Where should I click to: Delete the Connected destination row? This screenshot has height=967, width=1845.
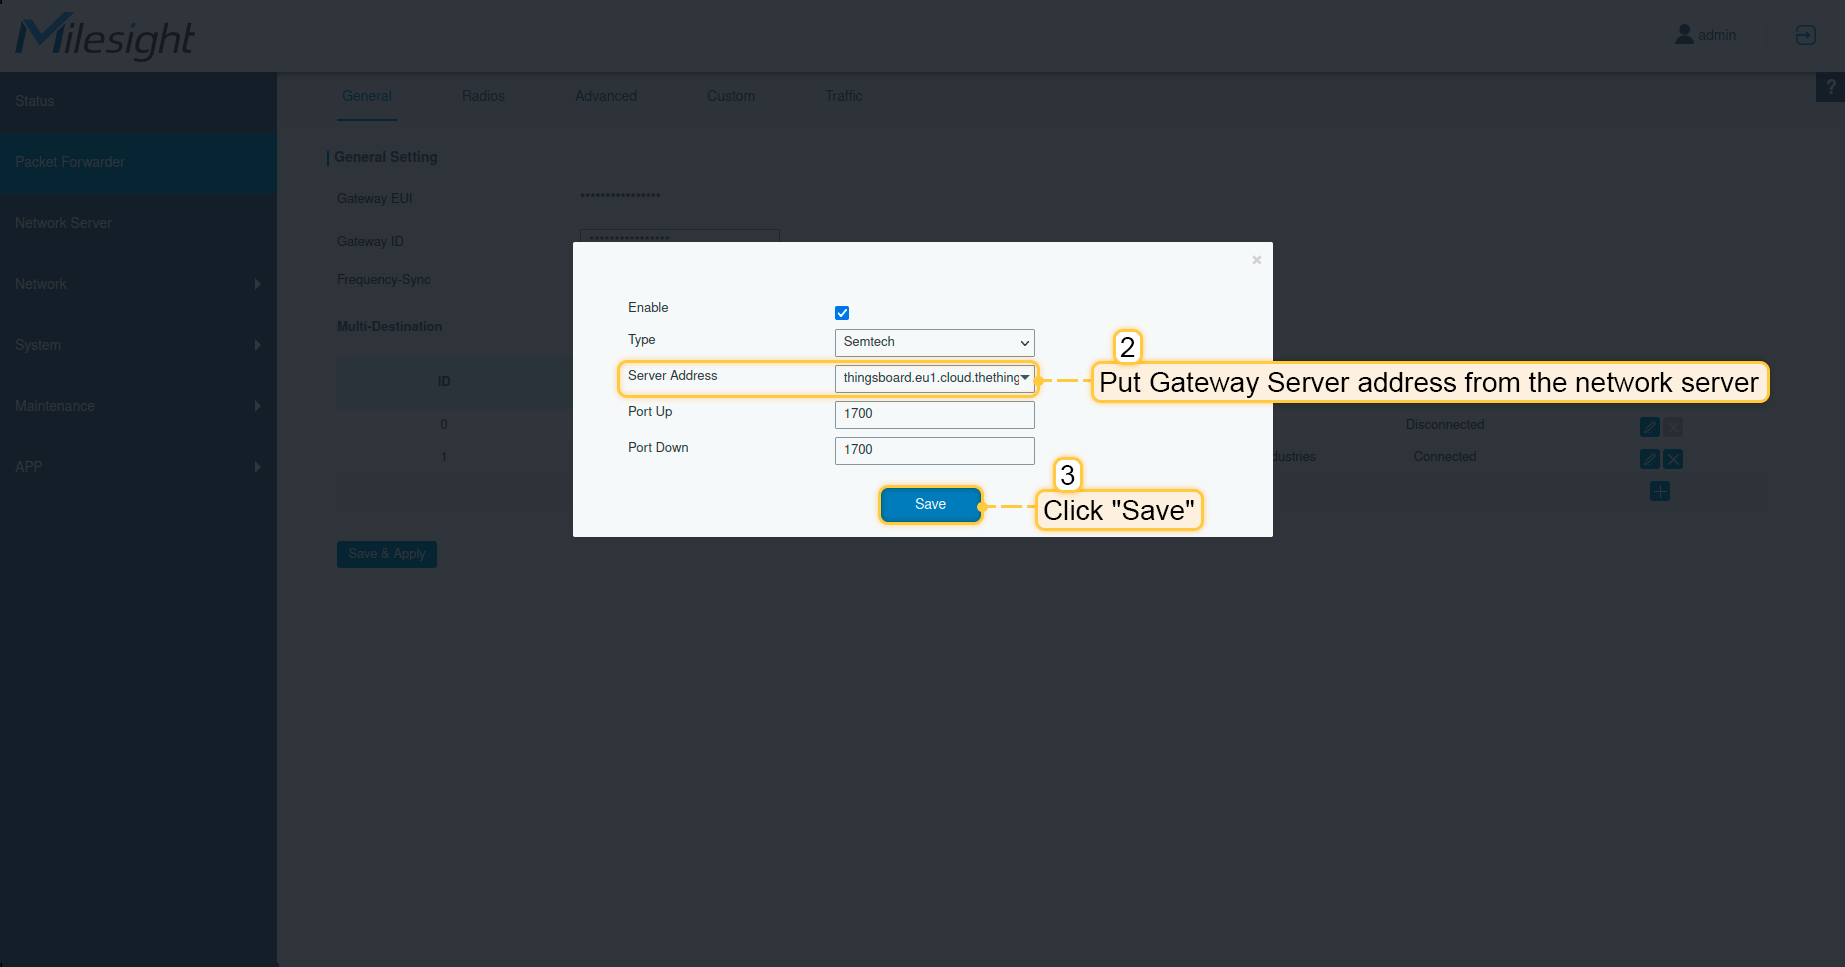click(1673, 459)
